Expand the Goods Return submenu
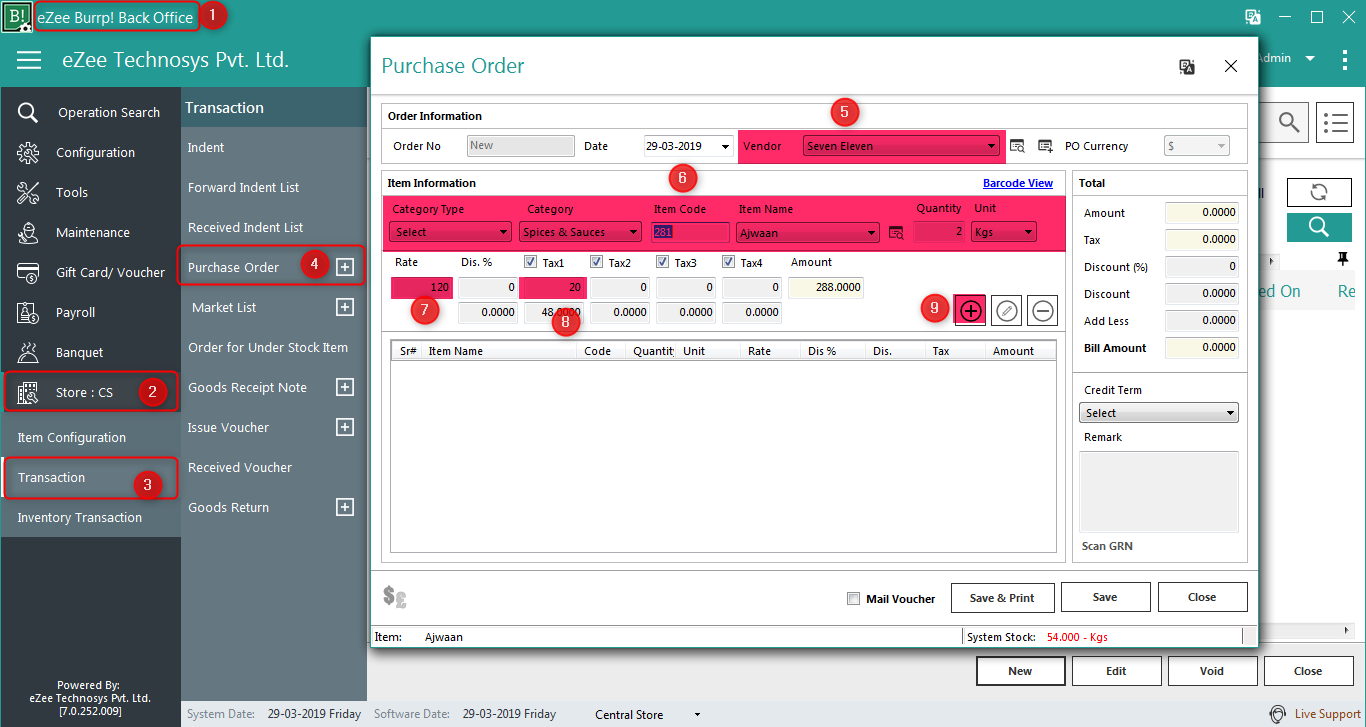Viewport: 1366px width, 727px height. [345, 507]
